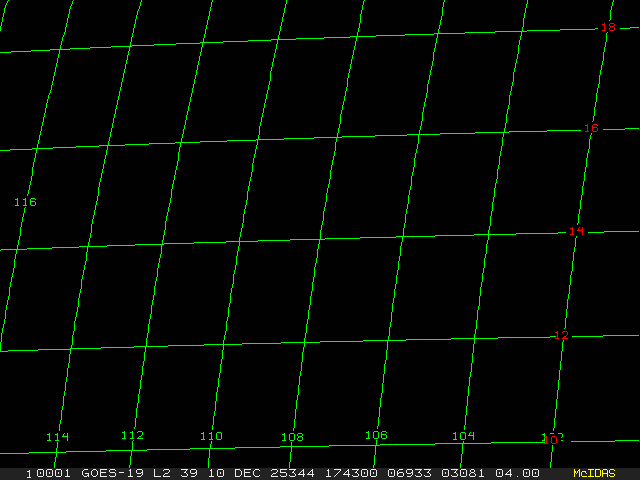Click the 106 longitude label
Image resolution: width=640 pixels, height=480 pixels.
click(x=376, y=435)
